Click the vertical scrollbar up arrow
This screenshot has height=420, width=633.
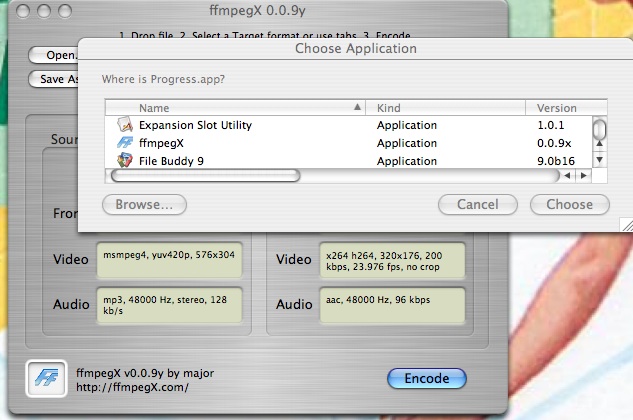click(599, 143)
